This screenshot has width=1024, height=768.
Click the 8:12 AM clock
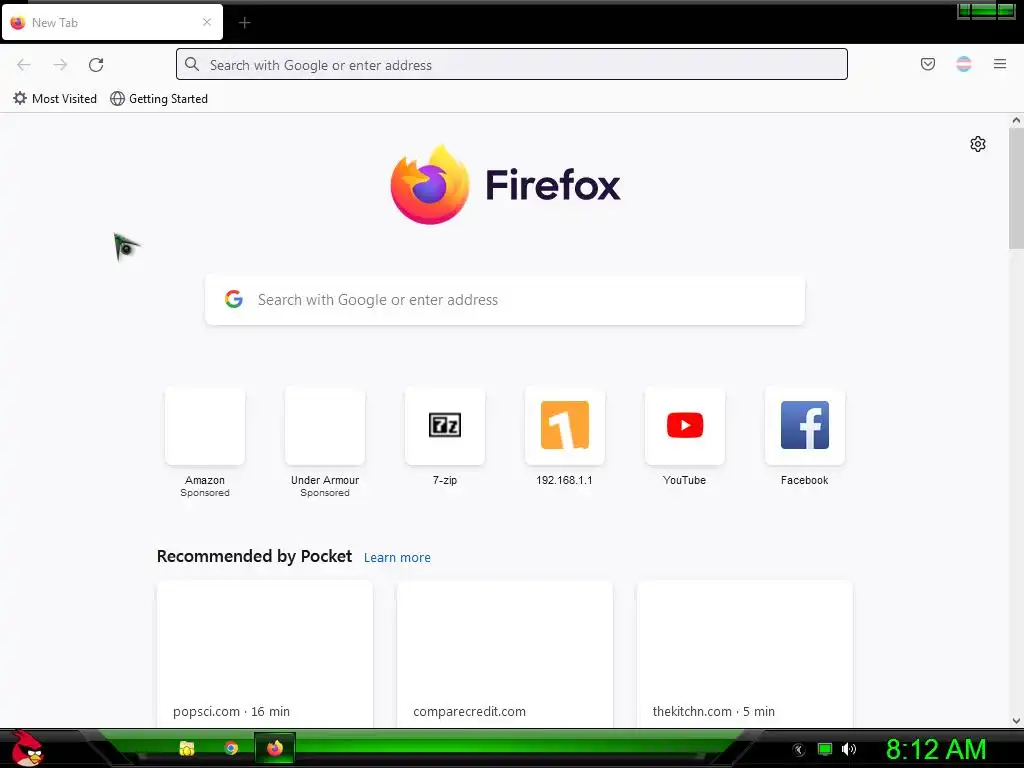936,749
